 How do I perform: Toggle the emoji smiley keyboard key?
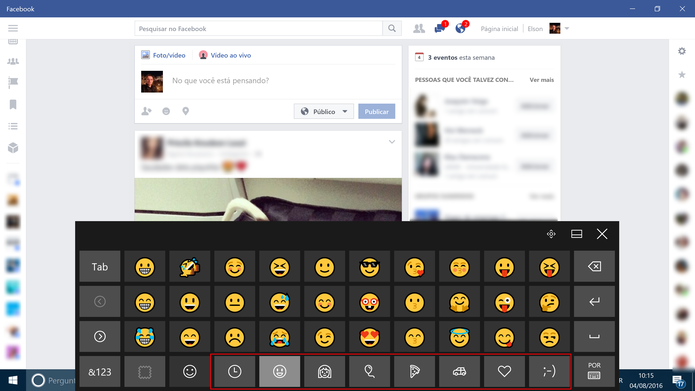(x=190, y=371)
